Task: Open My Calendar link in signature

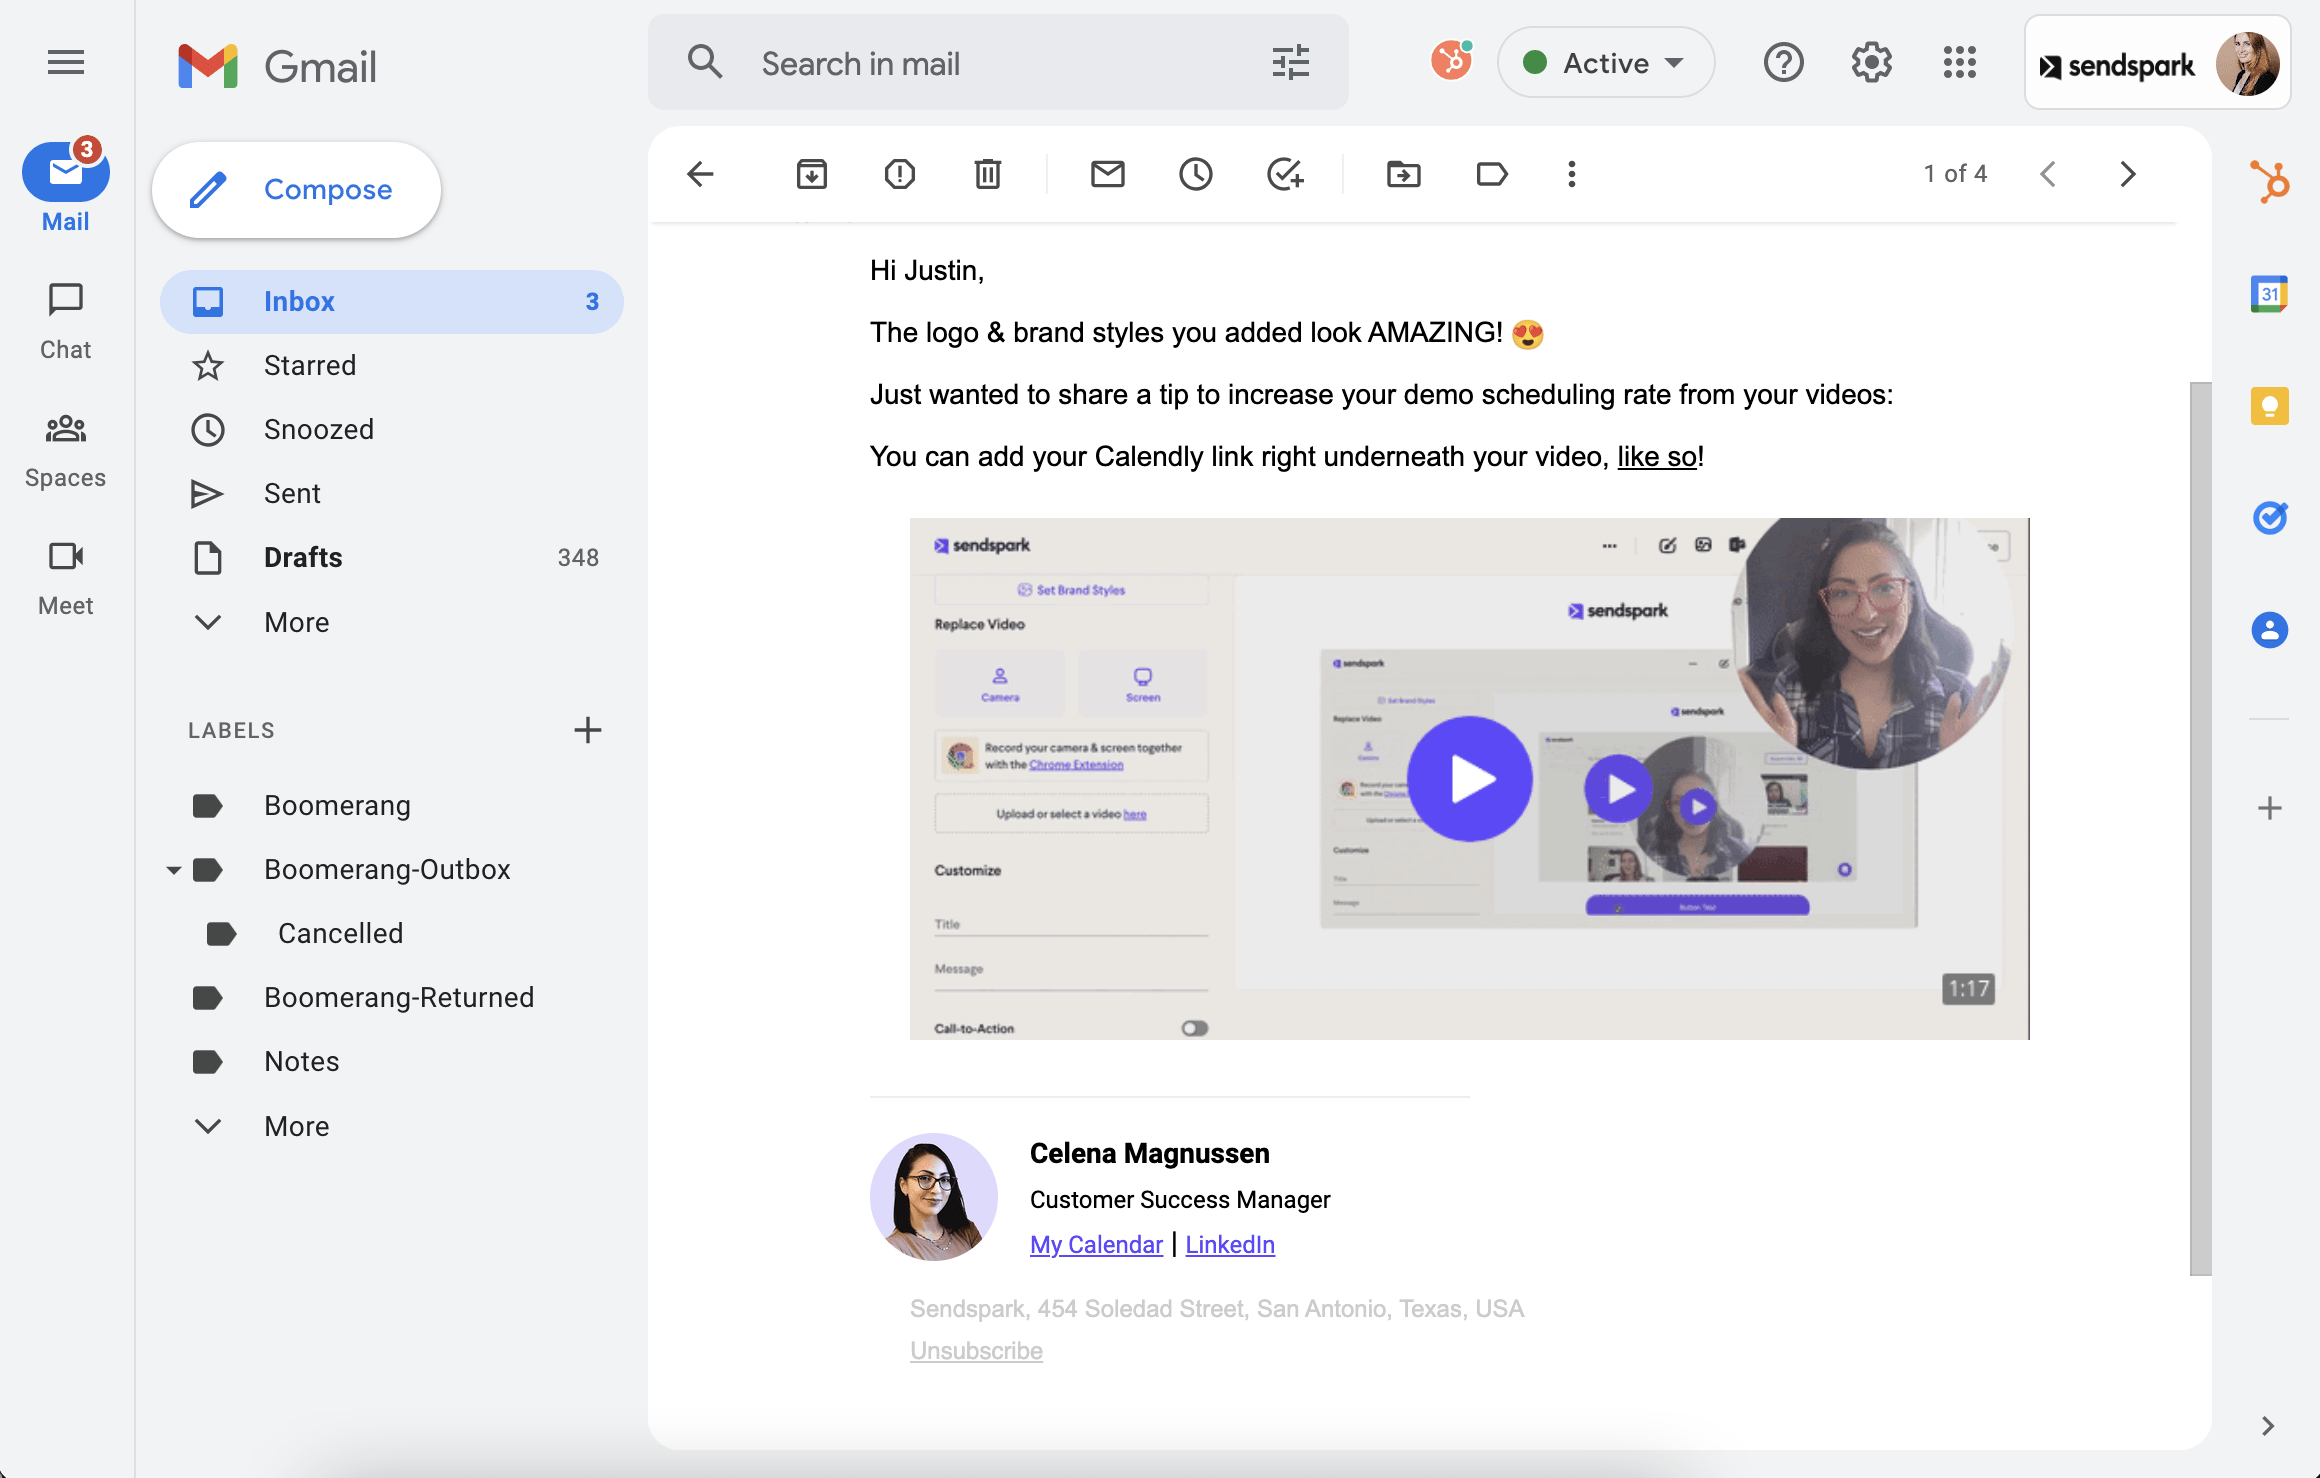Action: coord(1096,1244)
